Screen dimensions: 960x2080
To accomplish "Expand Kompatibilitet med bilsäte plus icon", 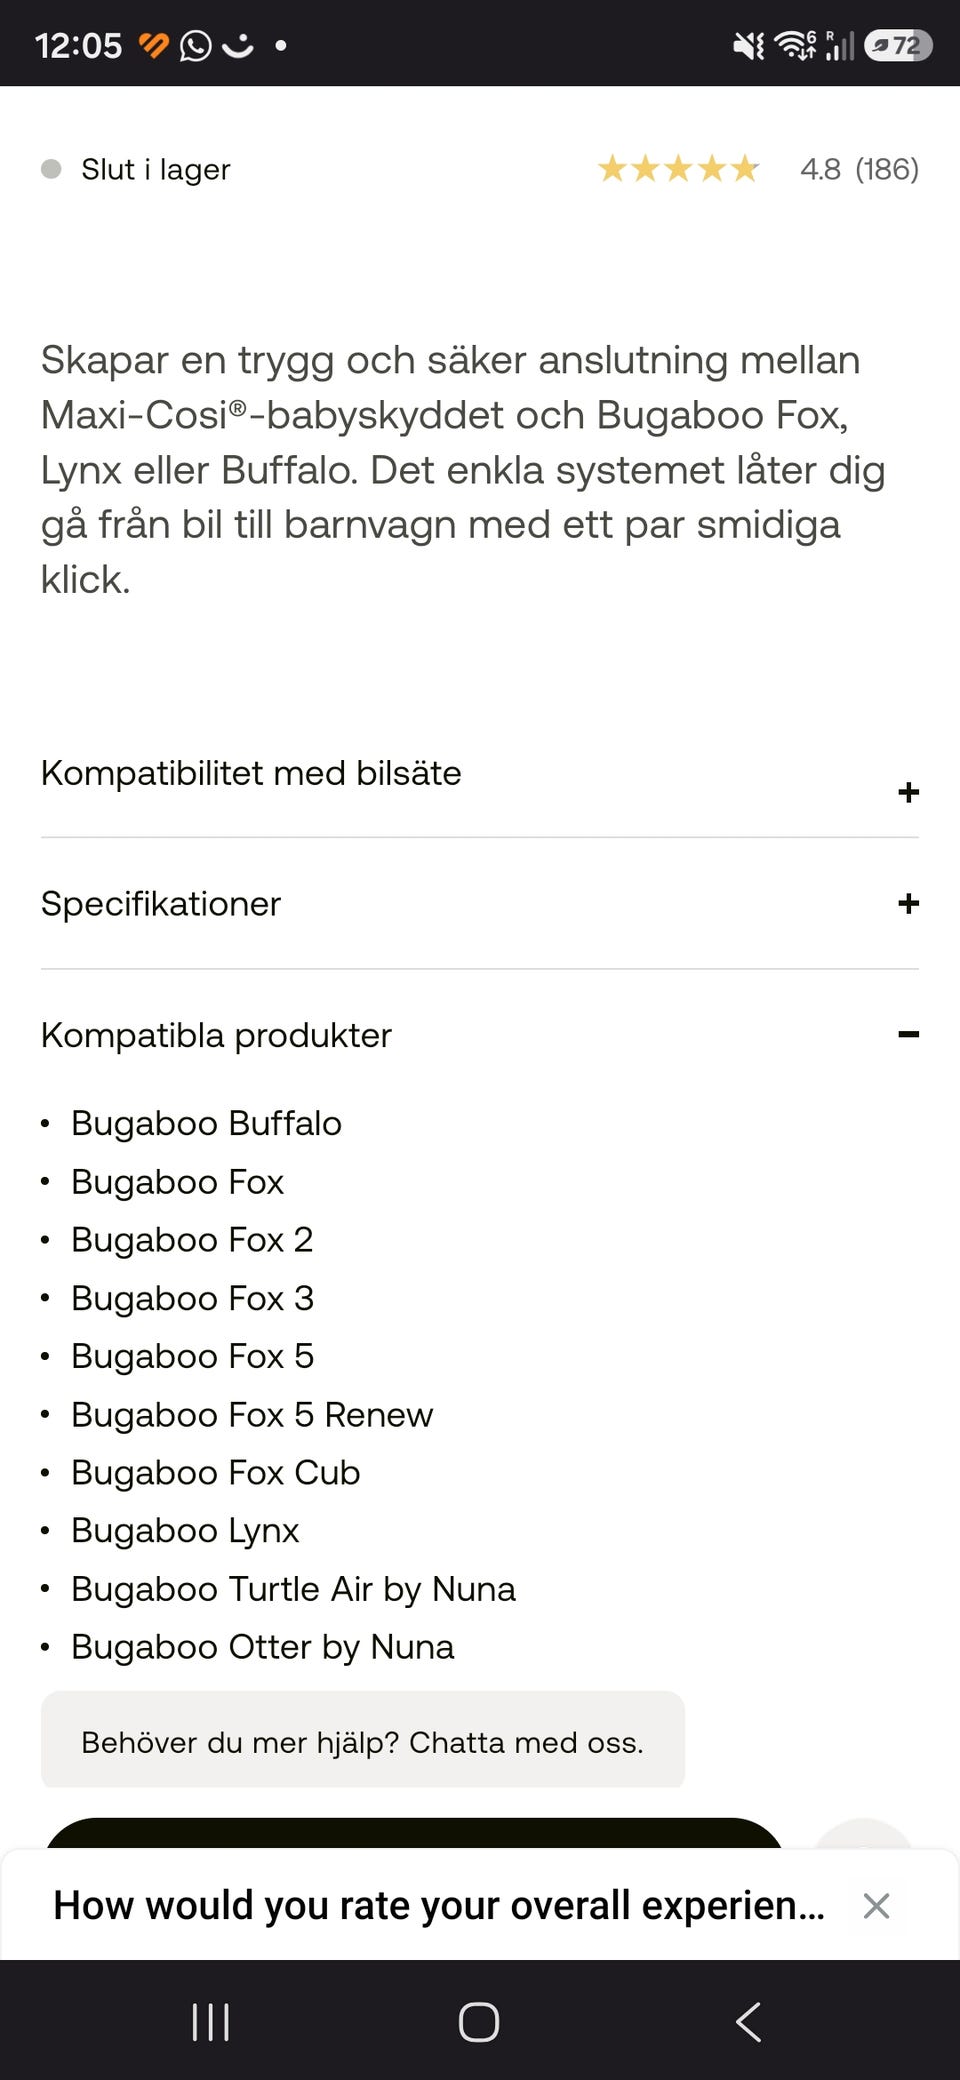I will [908, 792].
